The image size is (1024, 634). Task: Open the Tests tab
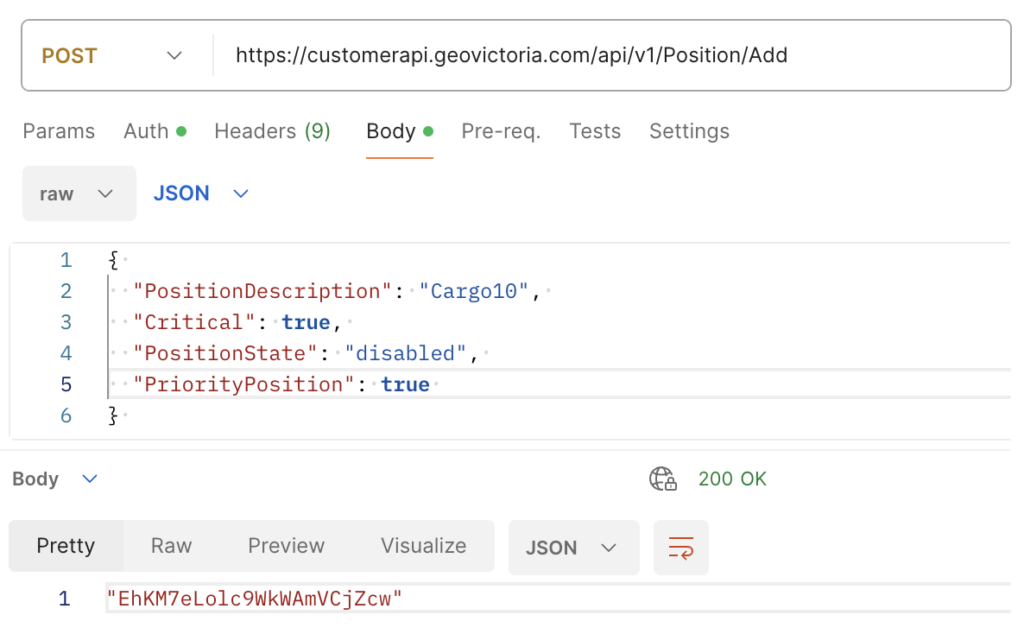(595, 131)
